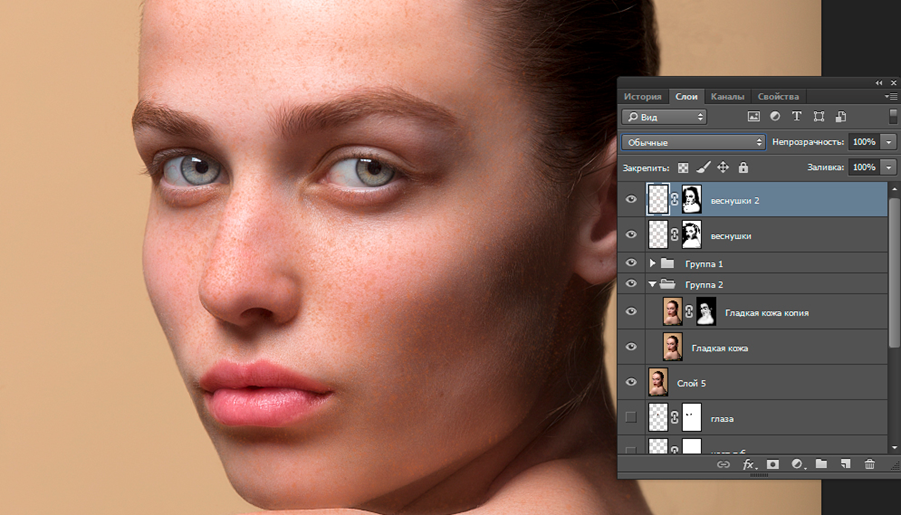
Task: Switch to the История tab
Action: pyautogui.click(x=642, y=97)
